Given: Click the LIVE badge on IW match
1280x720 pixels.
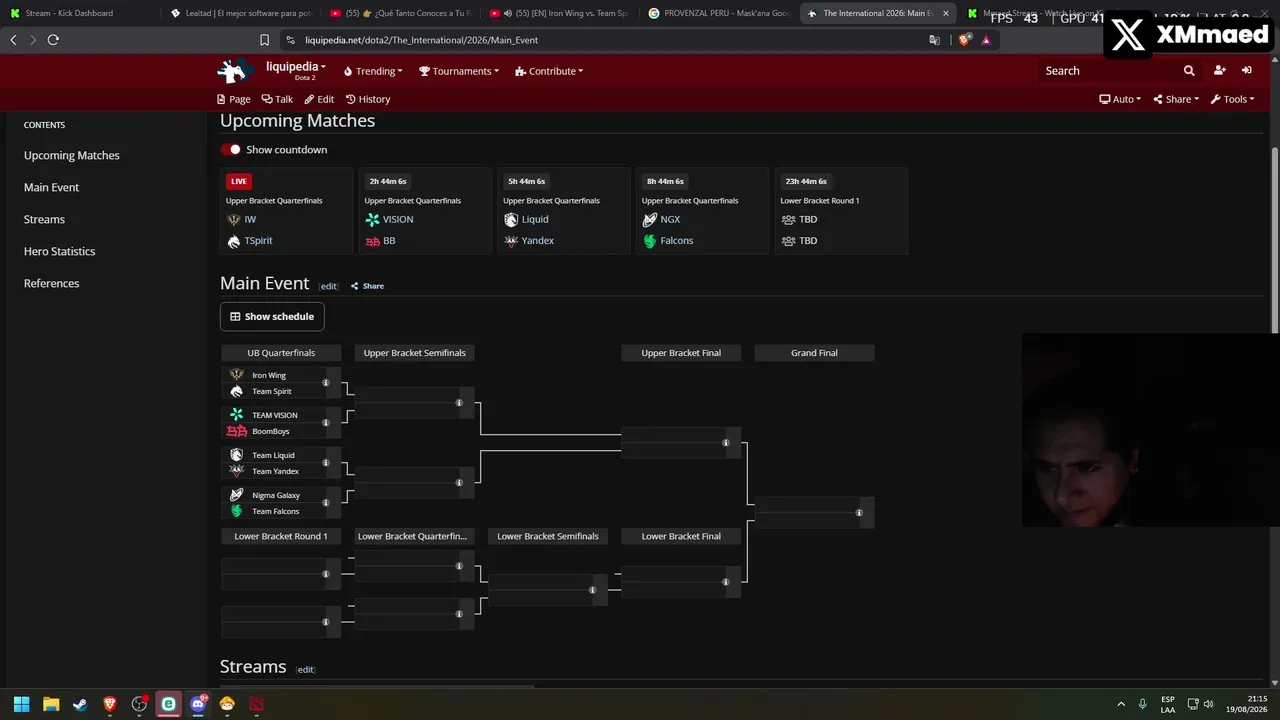Looking at the screenshot, I should tap(238, 181).
